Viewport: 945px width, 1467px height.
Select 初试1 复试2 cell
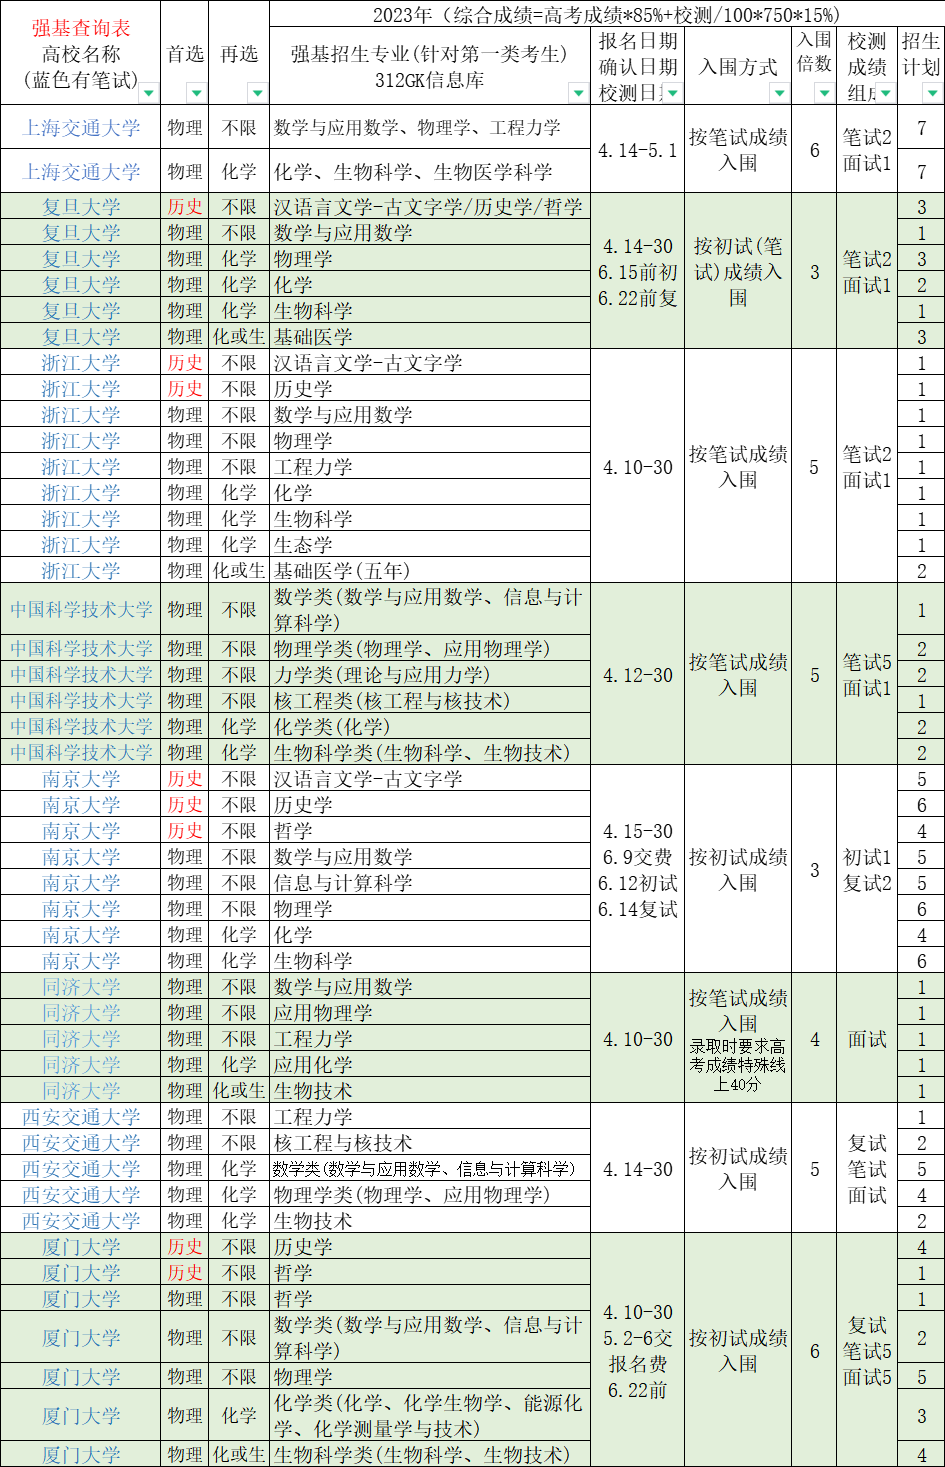pyautogui.click(x=867, y=869)
